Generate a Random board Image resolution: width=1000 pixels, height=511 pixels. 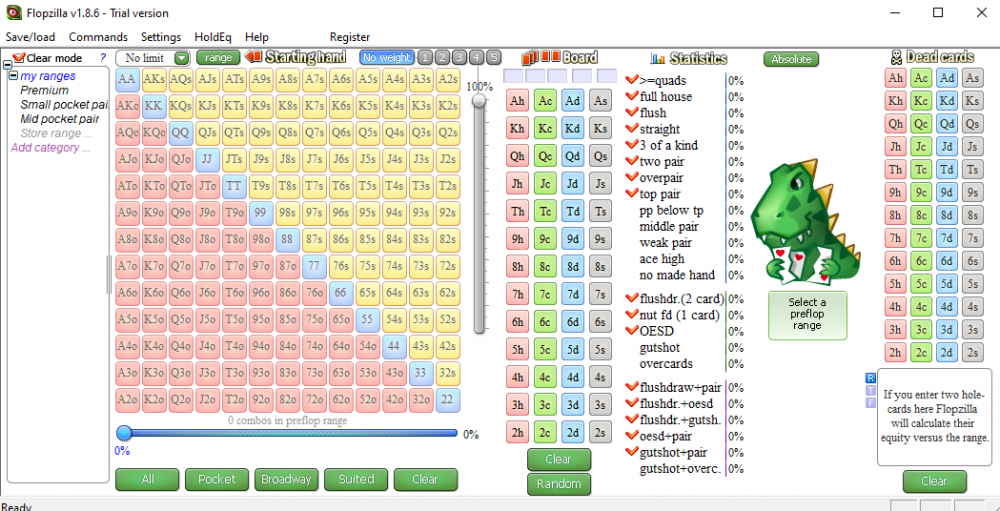pyautogui.click(x=559, y=484)
